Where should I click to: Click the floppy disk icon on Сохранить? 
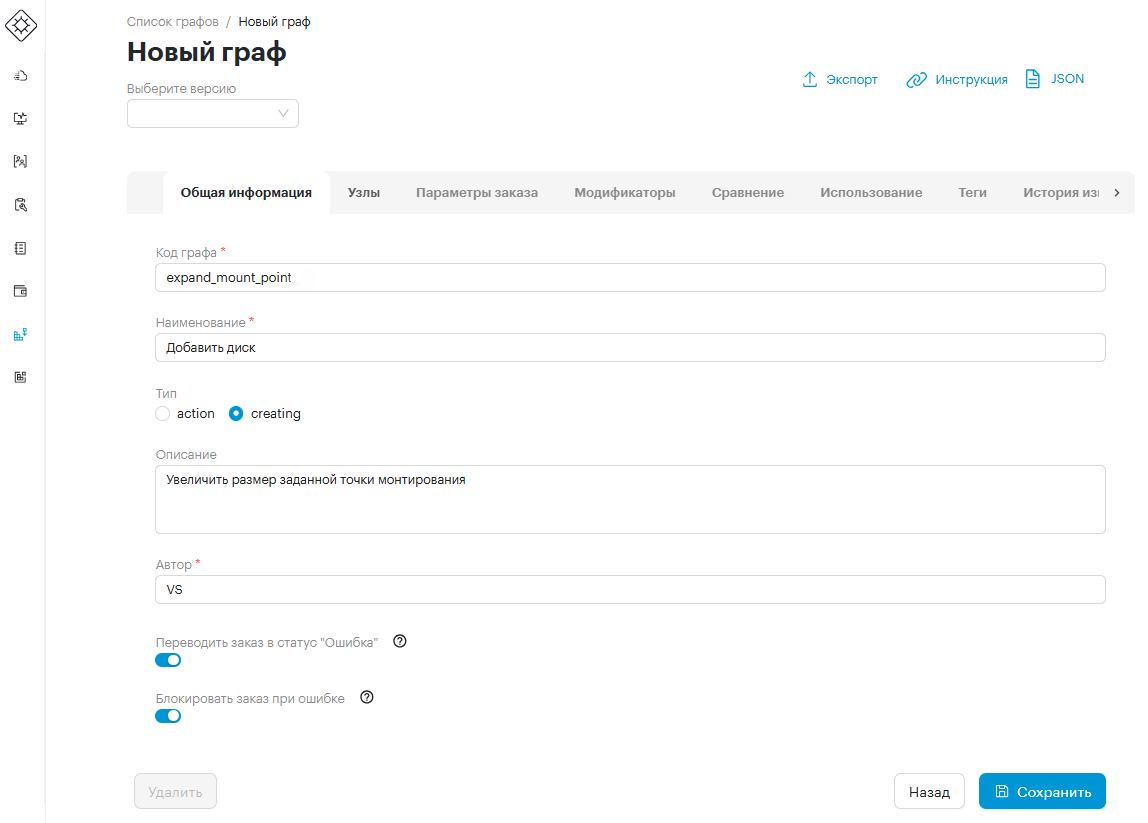(1002, 792)
